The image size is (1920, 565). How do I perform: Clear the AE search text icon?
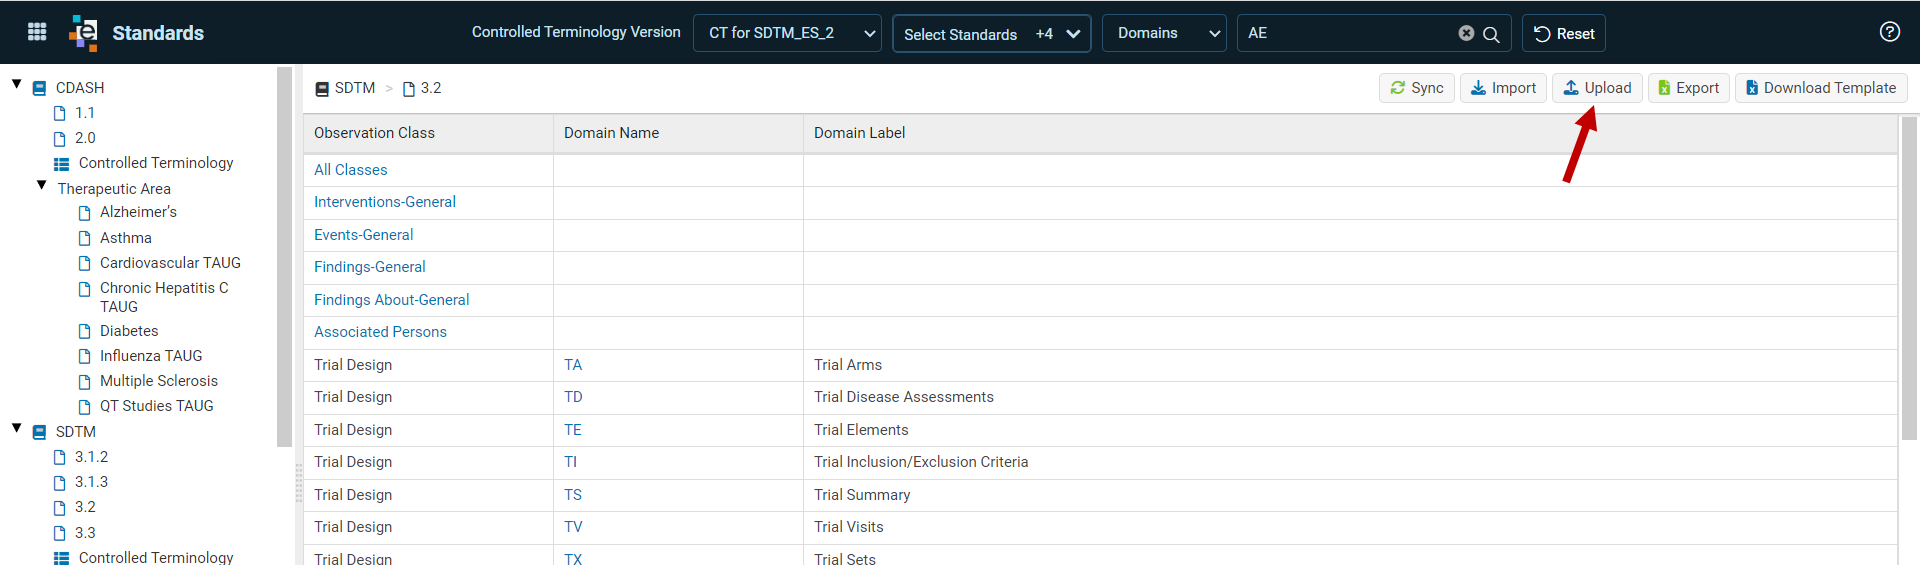(1466, 33)
